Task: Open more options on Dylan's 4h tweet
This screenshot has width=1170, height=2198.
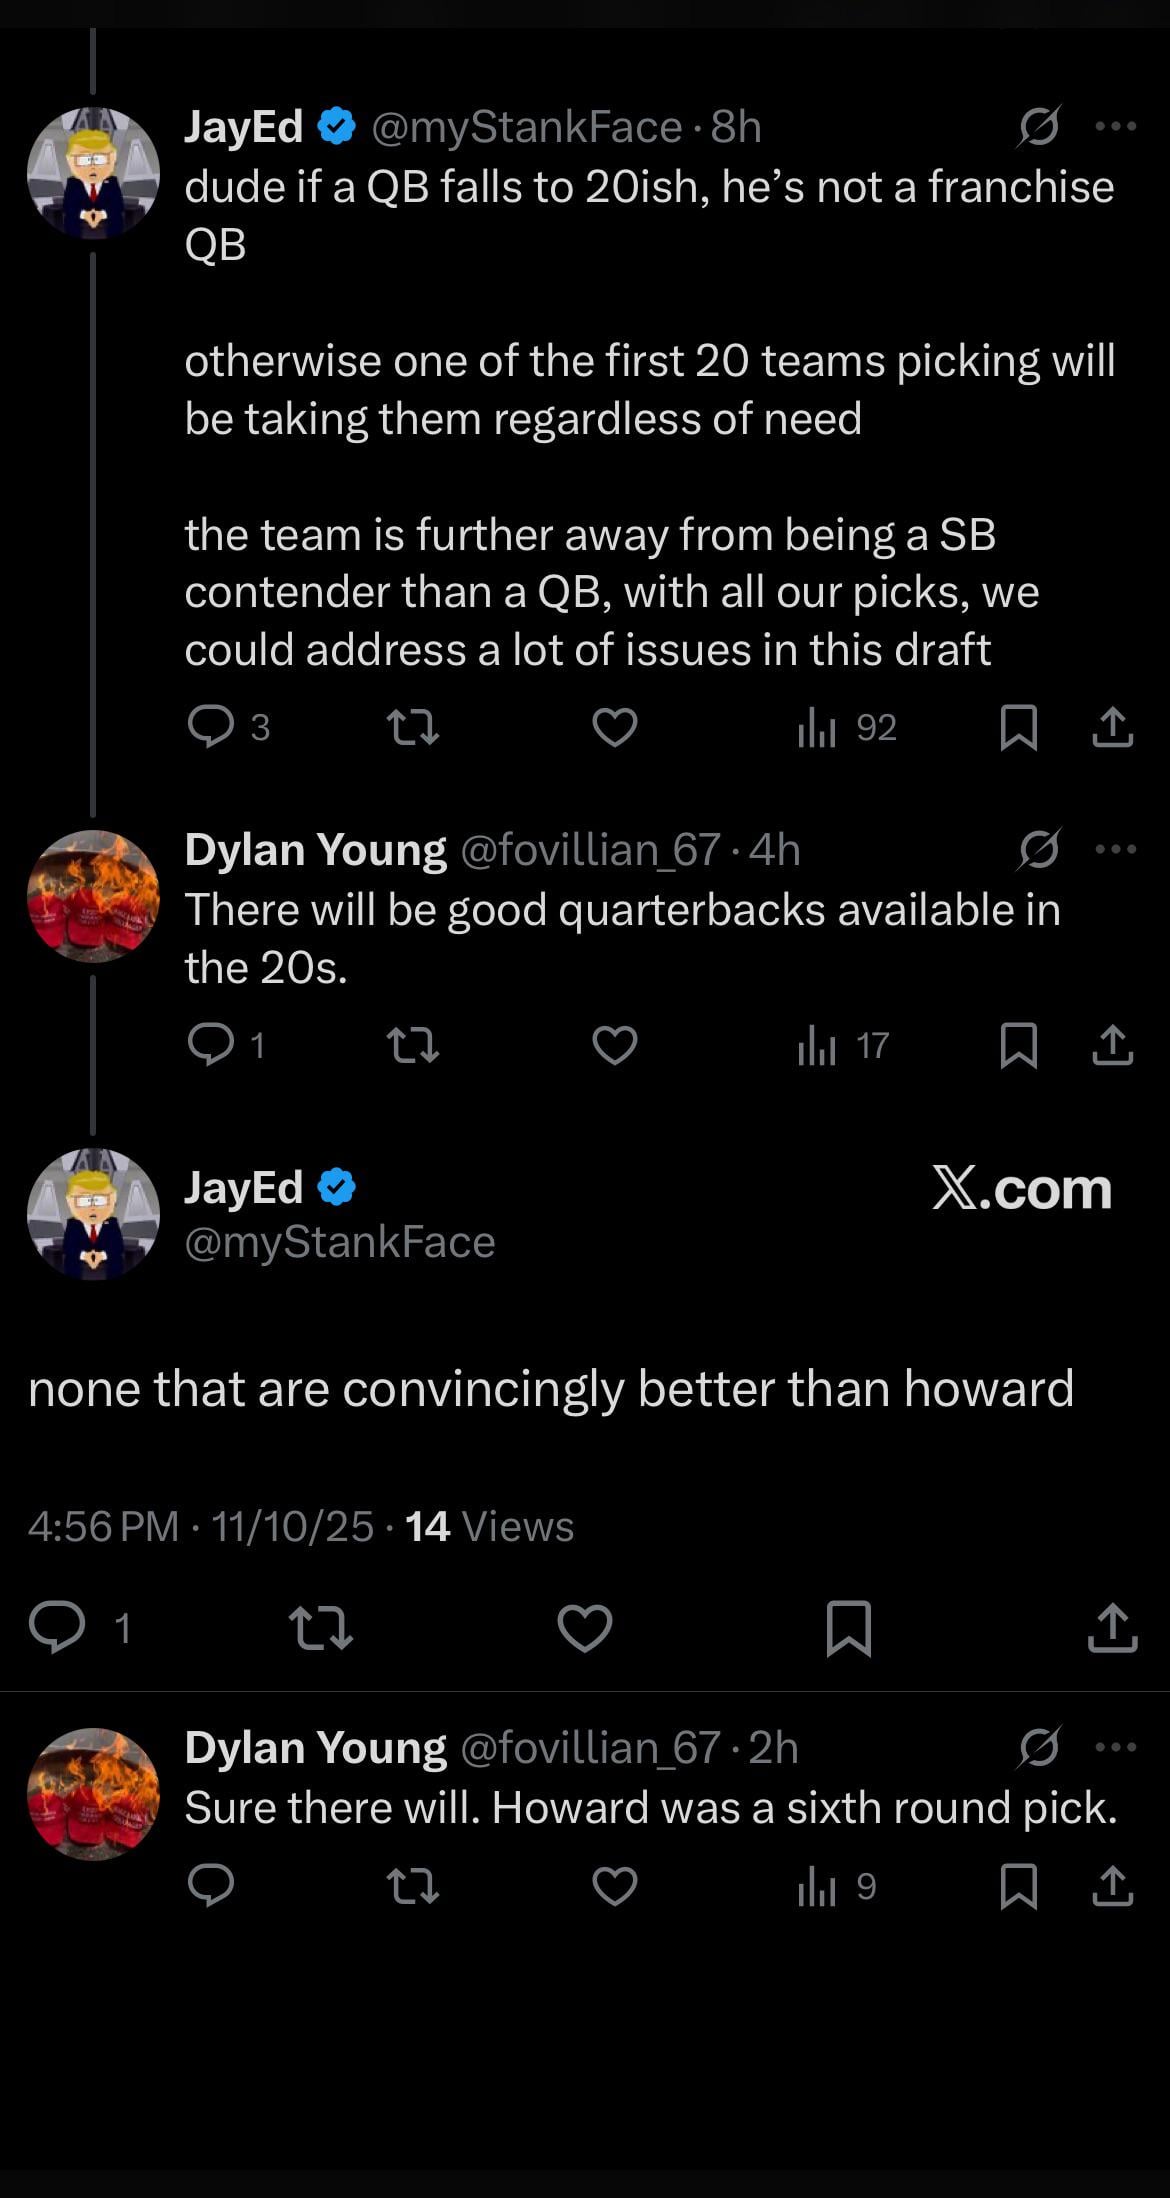Action: pos(1116,850)
